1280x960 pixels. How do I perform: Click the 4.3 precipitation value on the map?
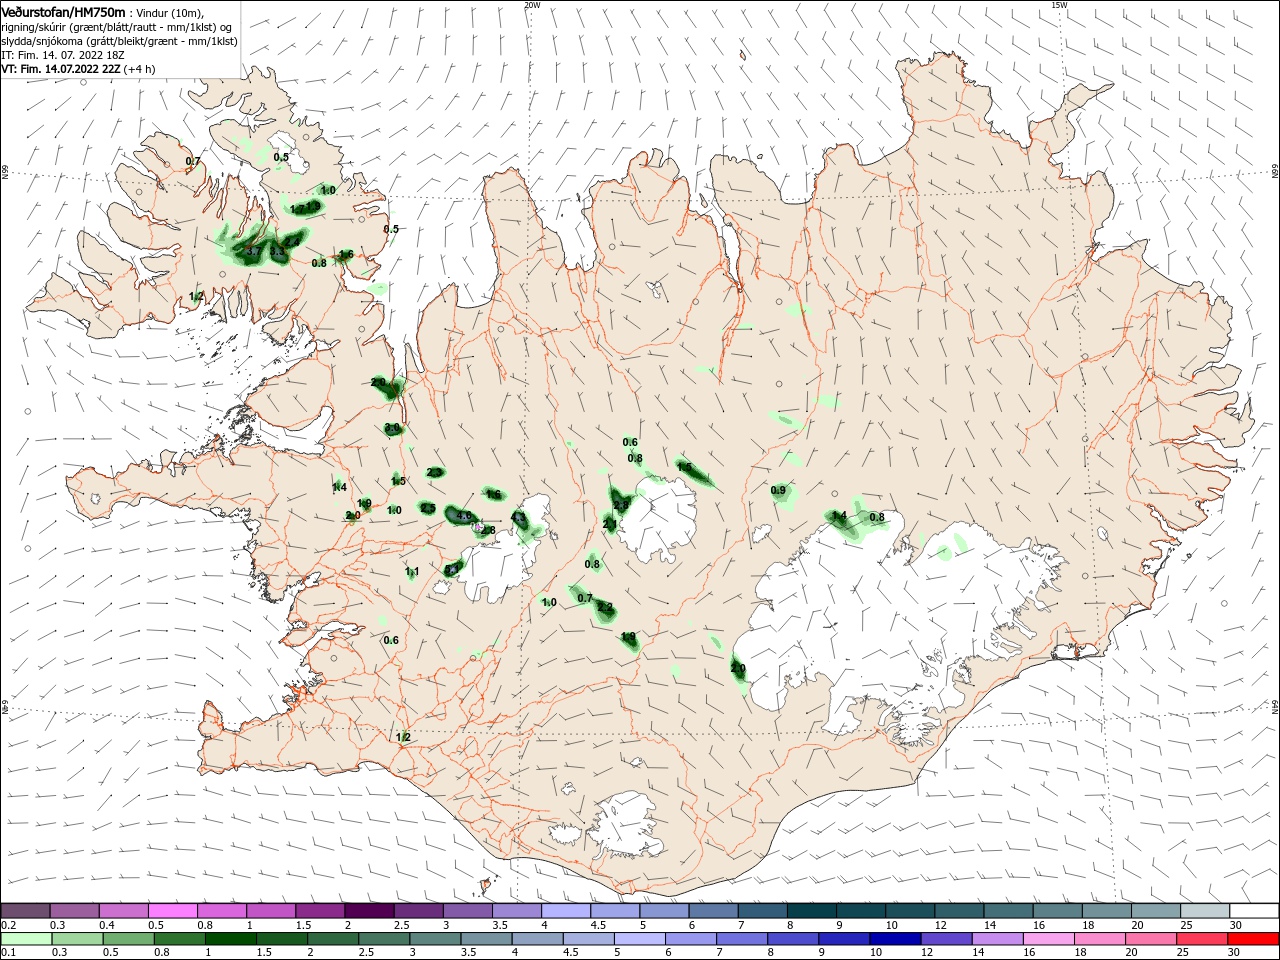pyautogui.click(x=518, y=517)
